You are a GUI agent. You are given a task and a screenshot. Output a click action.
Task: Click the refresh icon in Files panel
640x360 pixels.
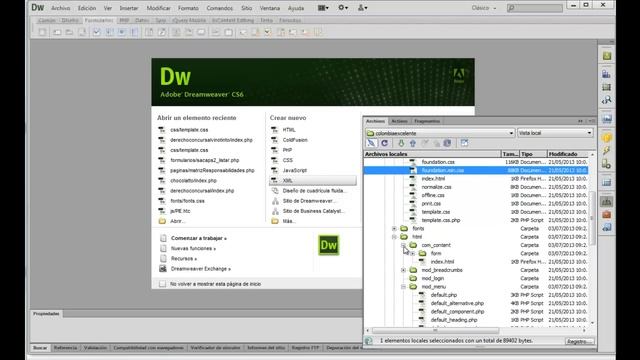pyautogui.click(x=384, y=143)
